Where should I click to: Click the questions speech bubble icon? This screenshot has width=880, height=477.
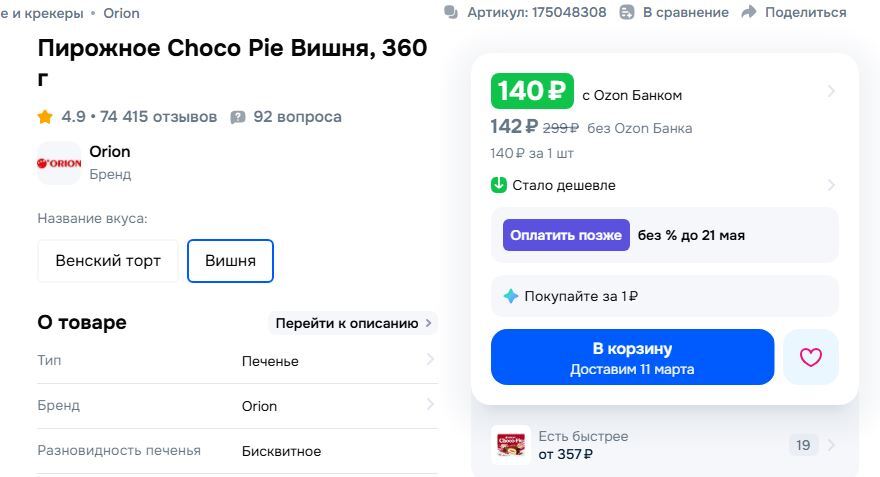238,117
